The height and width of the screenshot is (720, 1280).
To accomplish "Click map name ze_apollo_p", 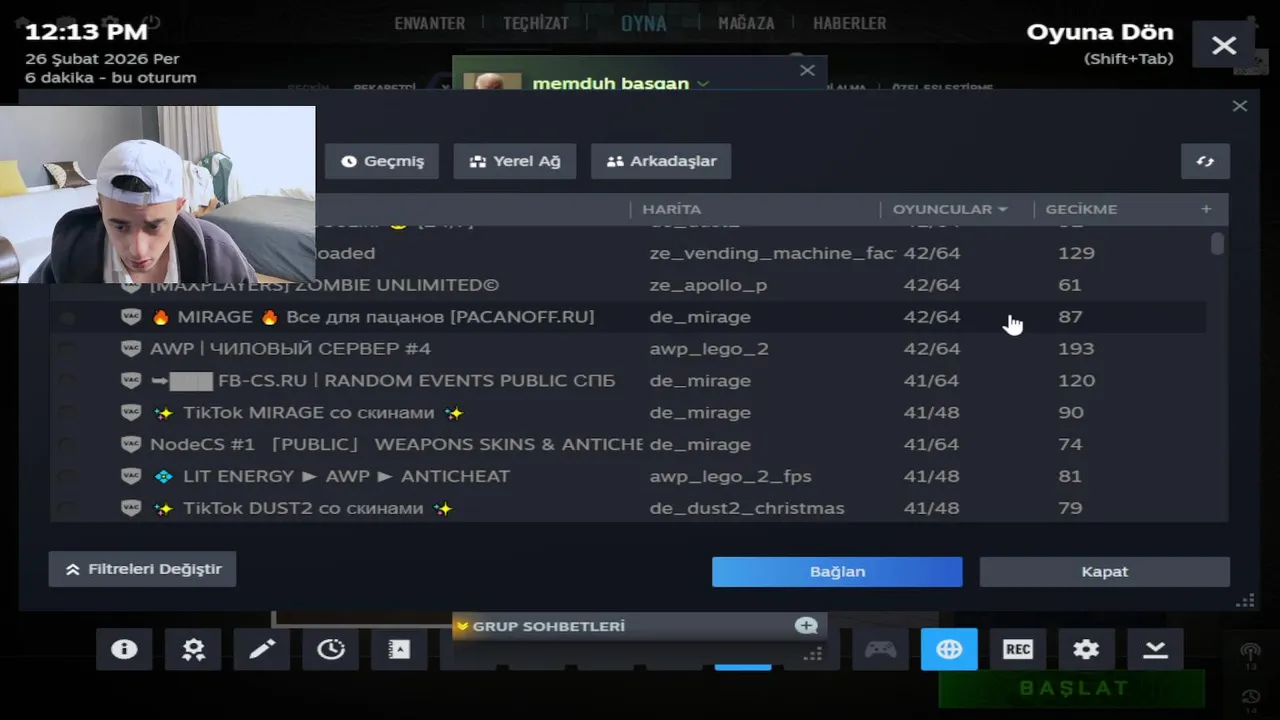I will click(708, 285).
